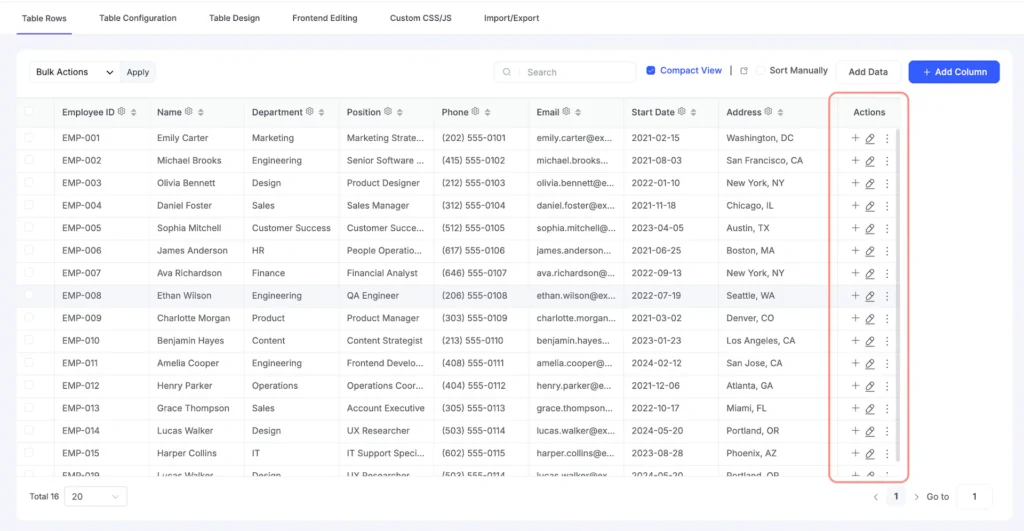This screenshot has width=1024, height=531.
Task: Open the Custom CSS/JS tab
Action: [x=421, y=18]
